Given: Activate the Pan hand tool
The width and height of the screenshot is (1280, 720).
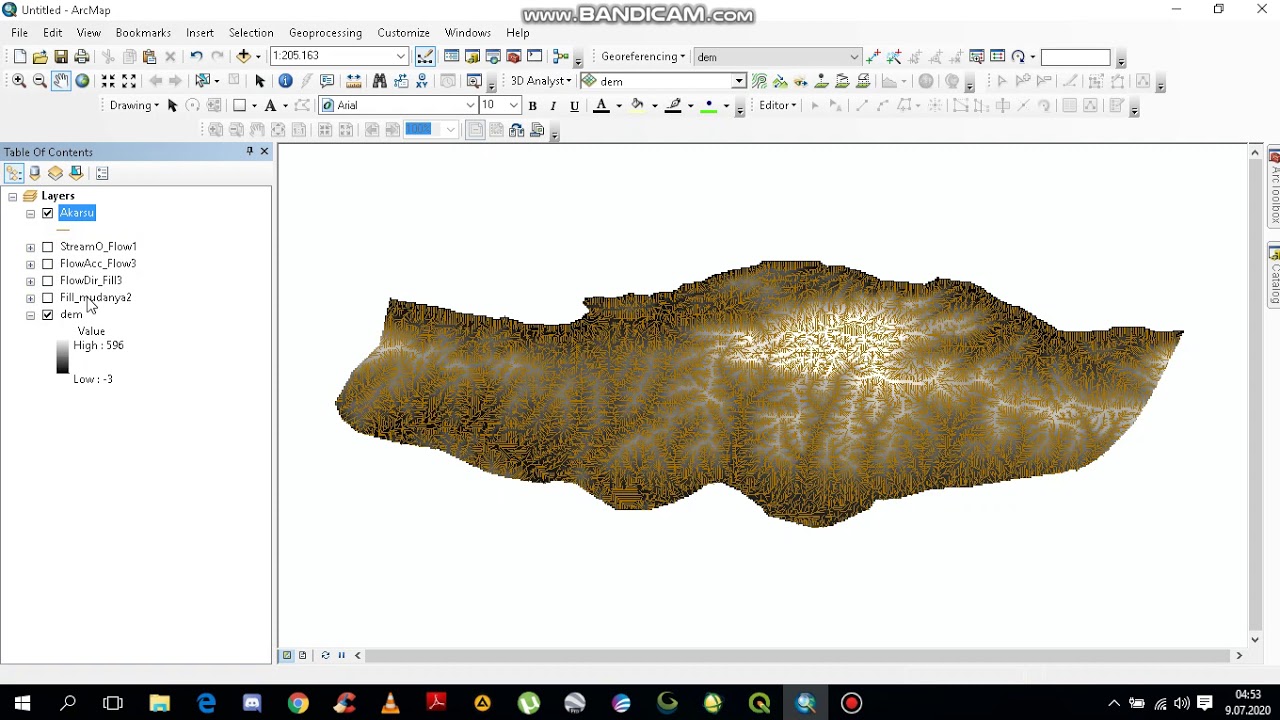Looking at the screenshot, I should pos(61,81).
